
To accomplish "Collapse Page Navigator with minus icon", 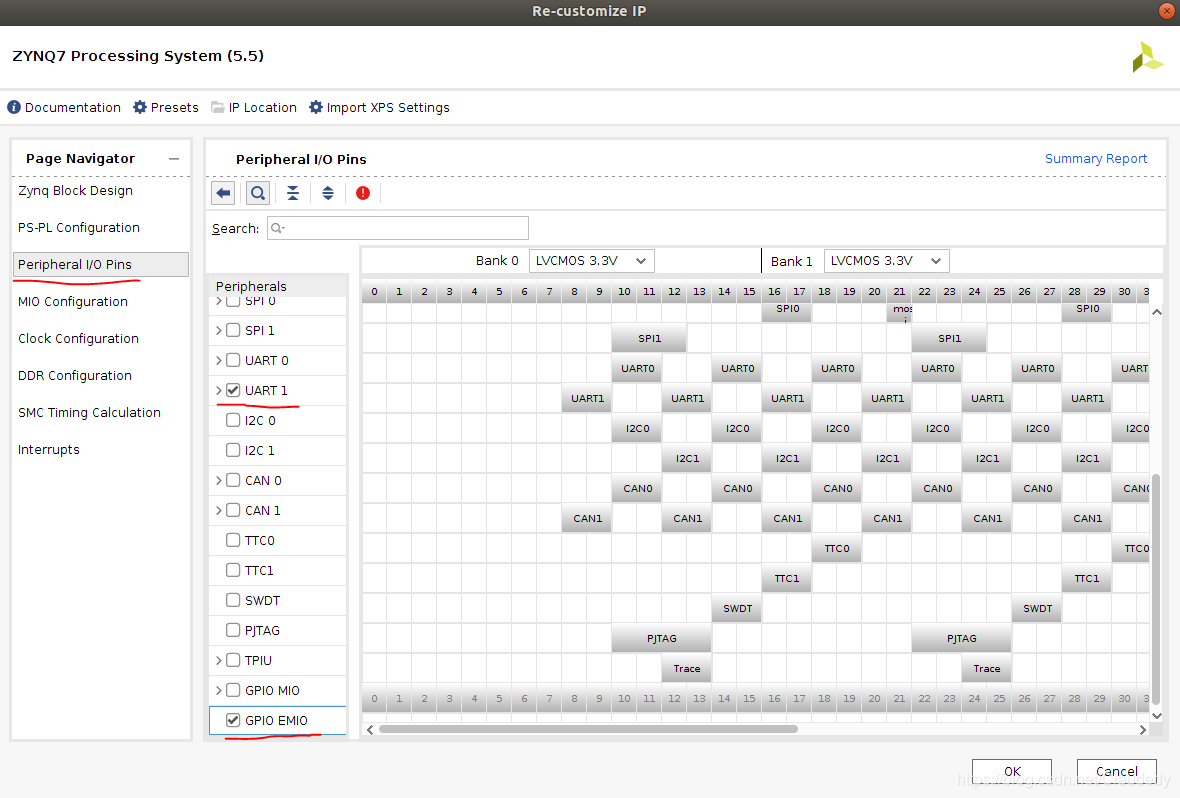I will point(174,159).
